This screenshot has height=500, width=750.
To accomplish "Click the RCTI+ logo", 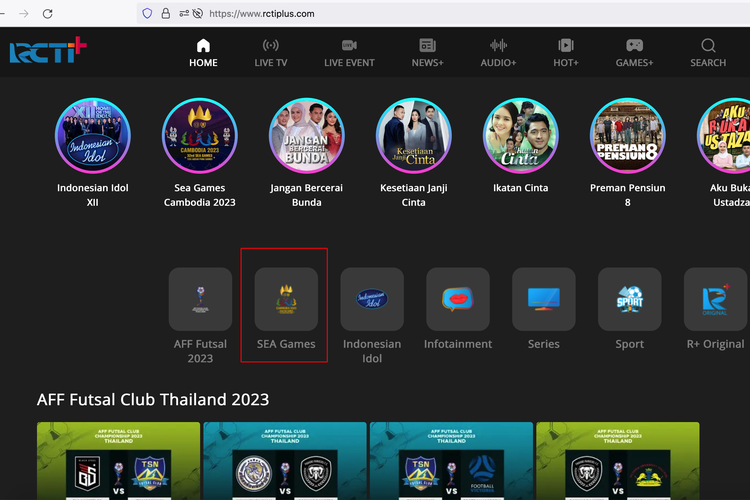I will pos(48,52).
